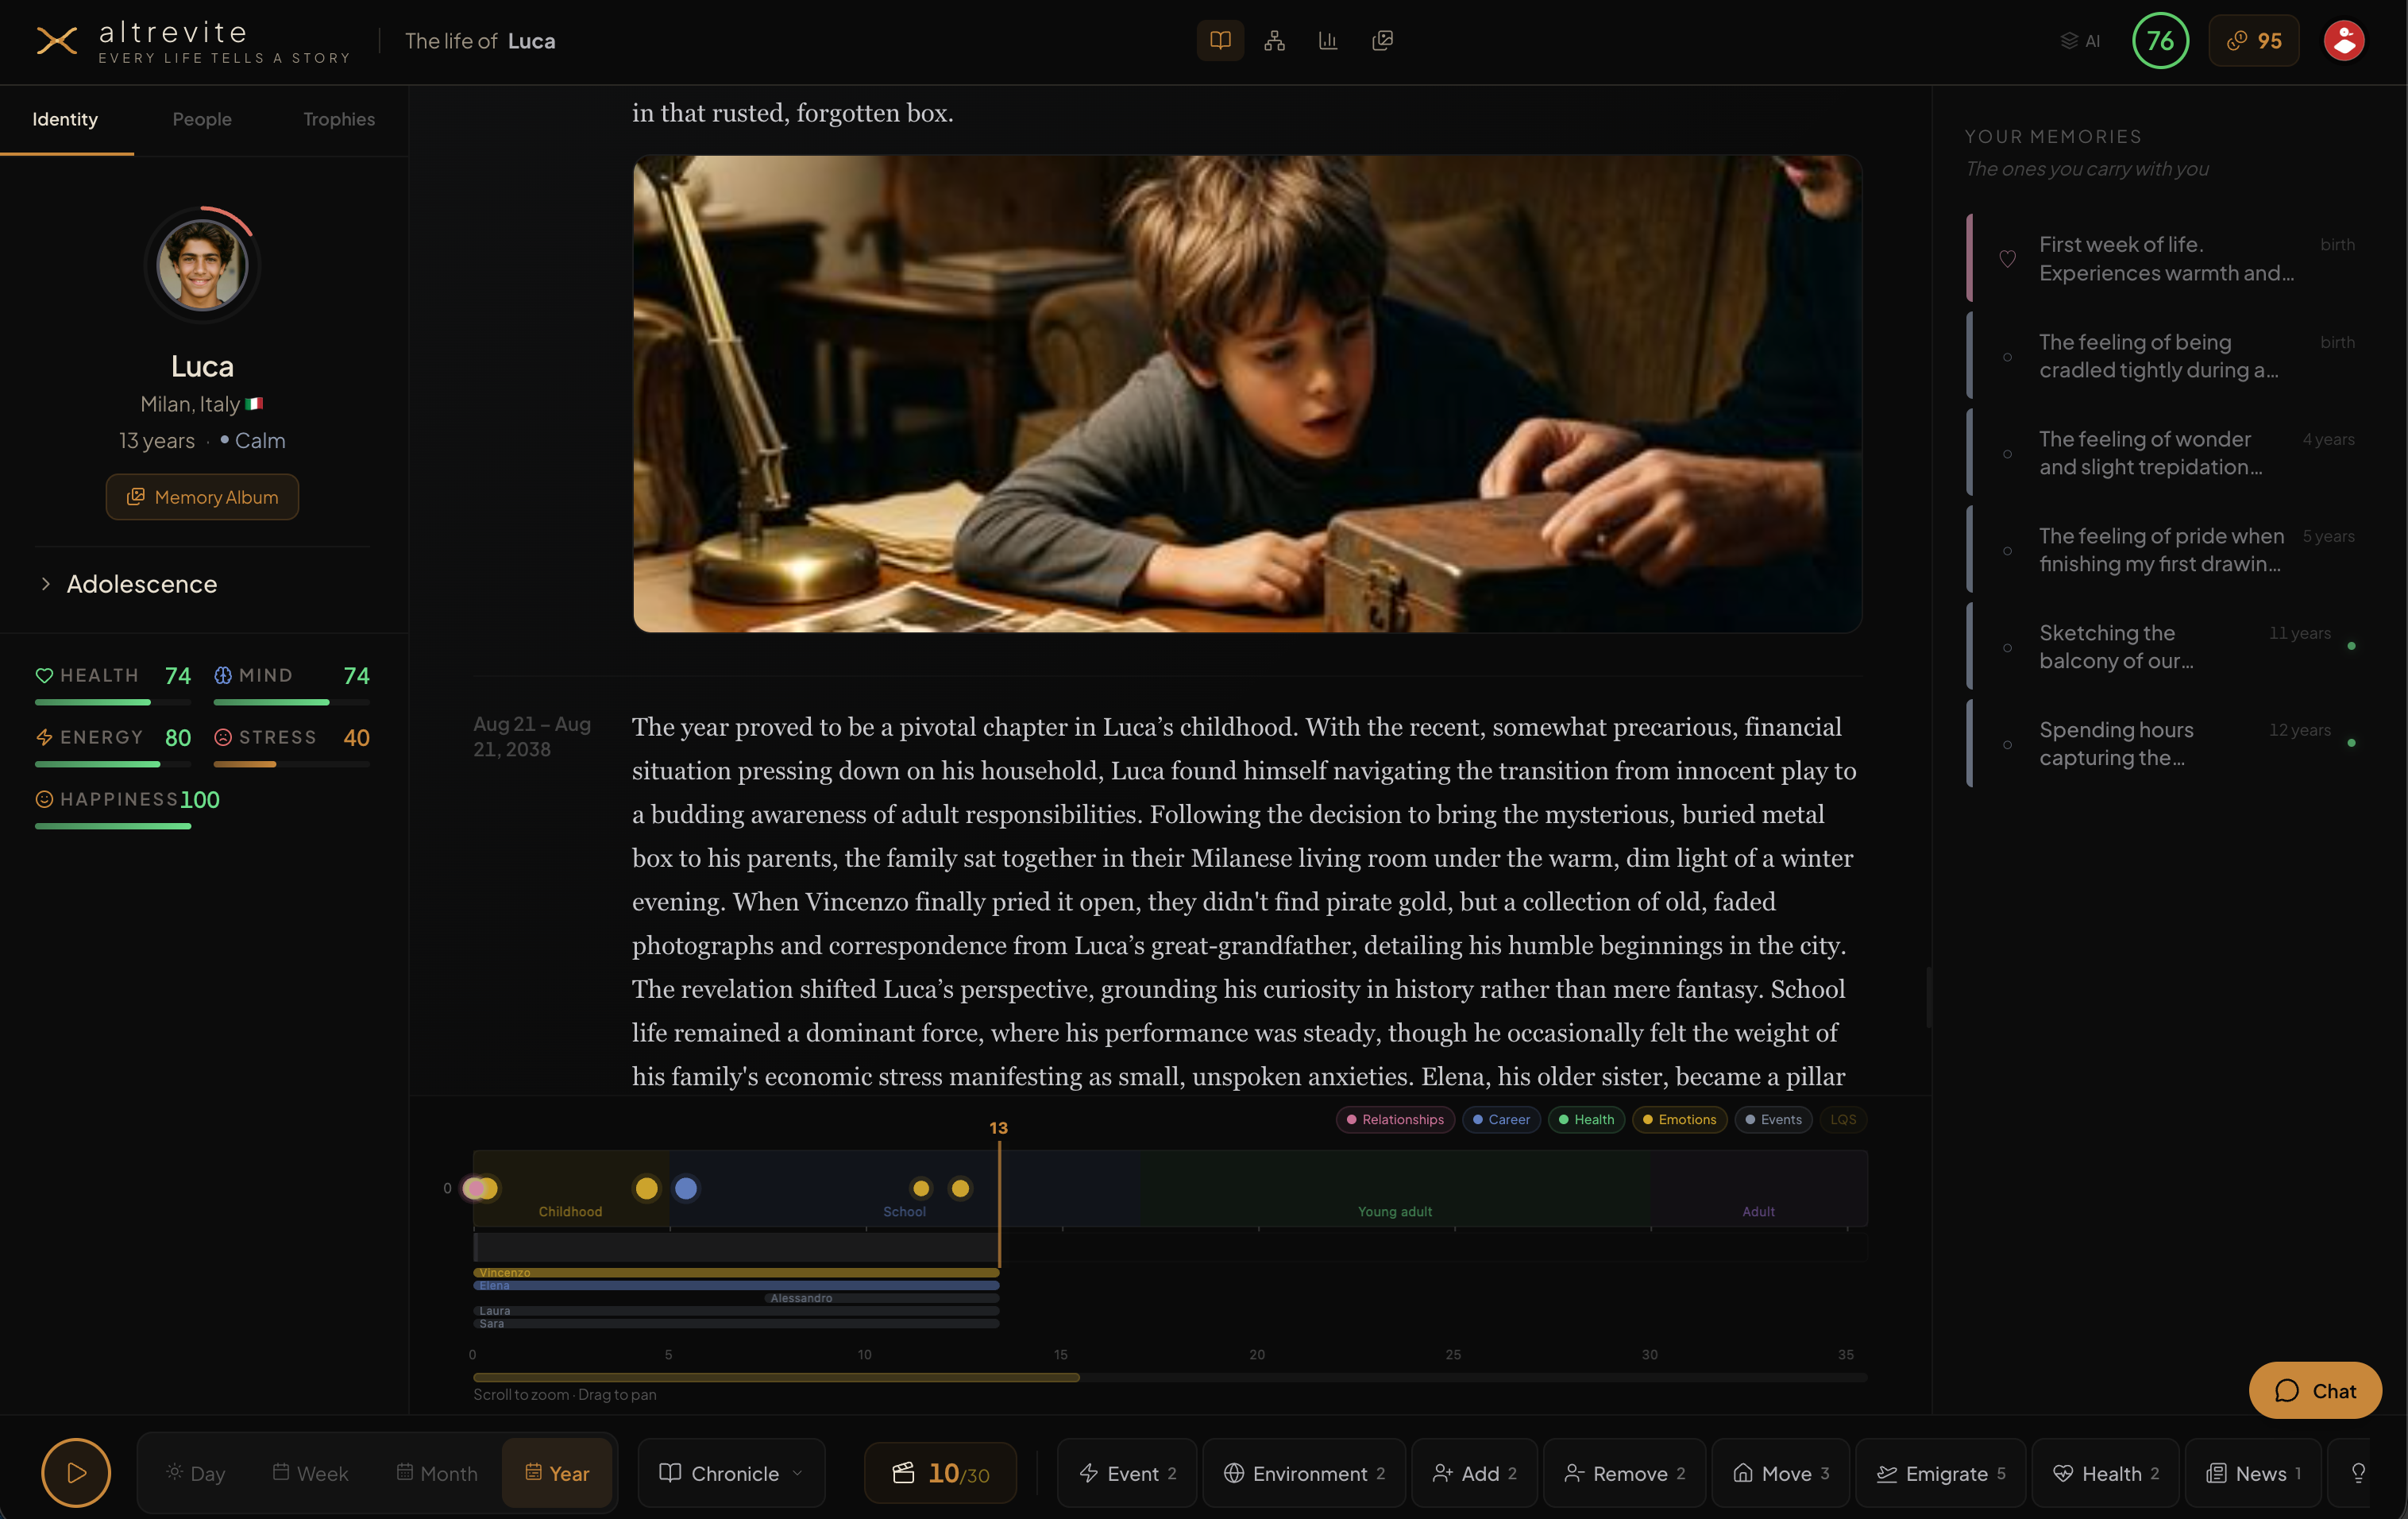Toggle the Relationships timeline filter
Viewport: 2408px width, 1519px height.
point(1394,1119)
